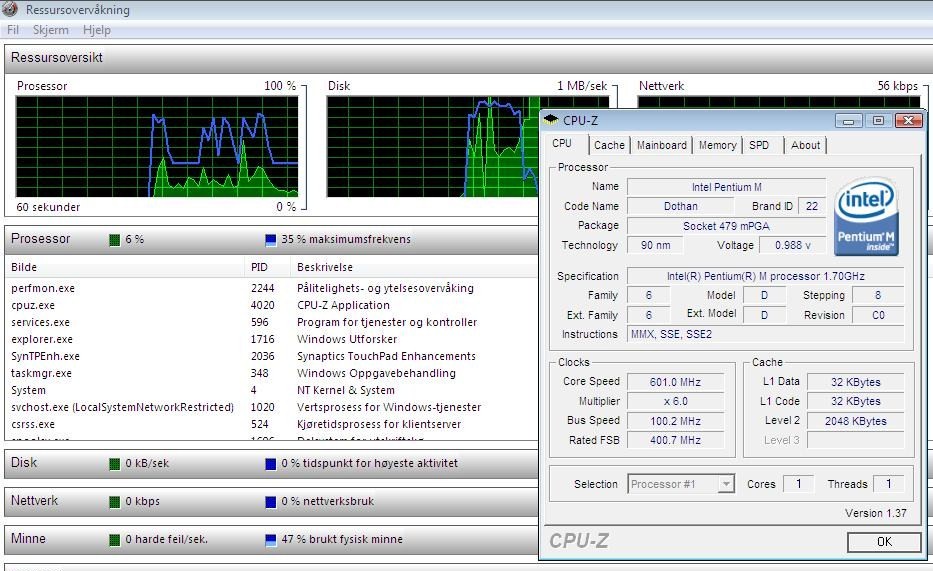Select the SynTPEnh.exe process row
The height and width of the screenshot is (571, 933).
coord(272,356)
